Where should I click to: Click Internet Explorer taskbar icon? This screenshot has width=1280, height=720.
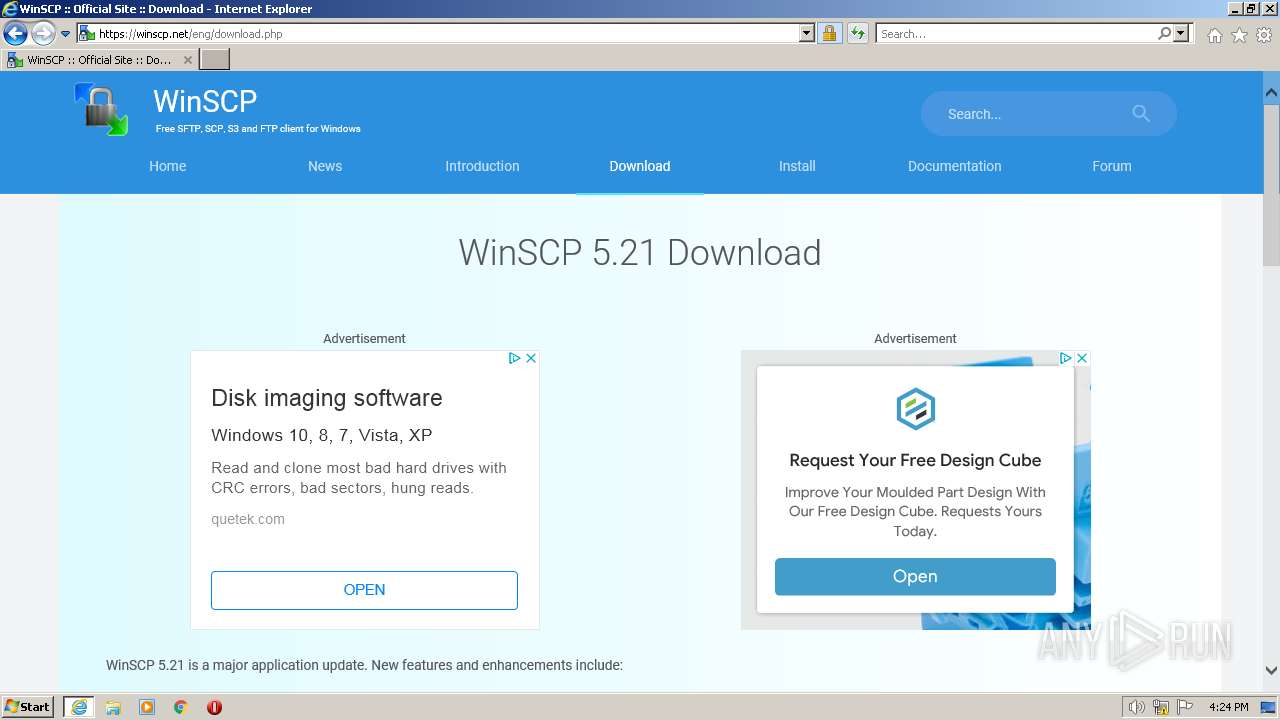tap(79, 707)
